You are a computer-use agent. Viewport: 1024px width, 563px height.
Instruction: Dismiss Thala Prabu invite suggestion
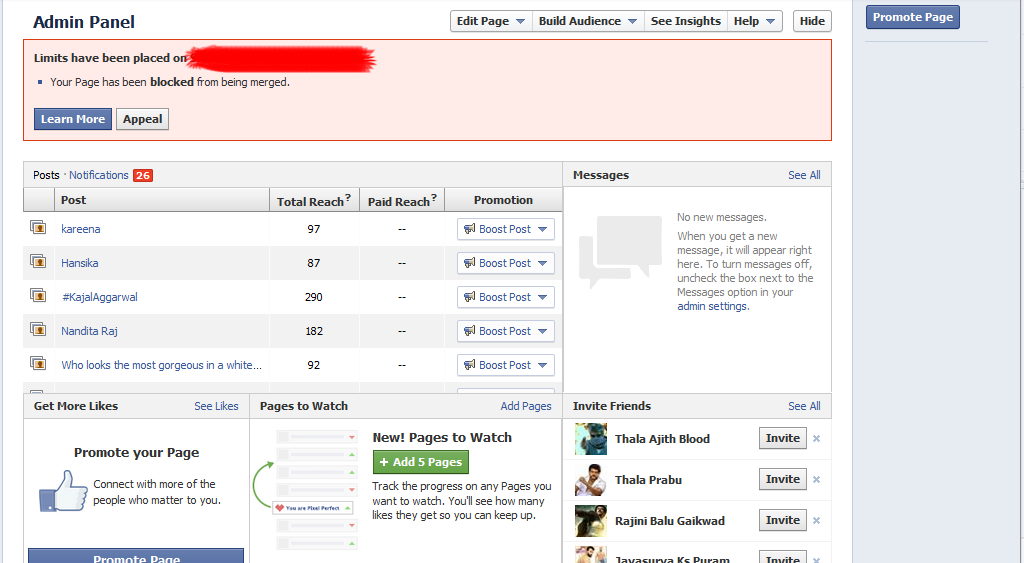pyautogui.click(x=816, y=479)
